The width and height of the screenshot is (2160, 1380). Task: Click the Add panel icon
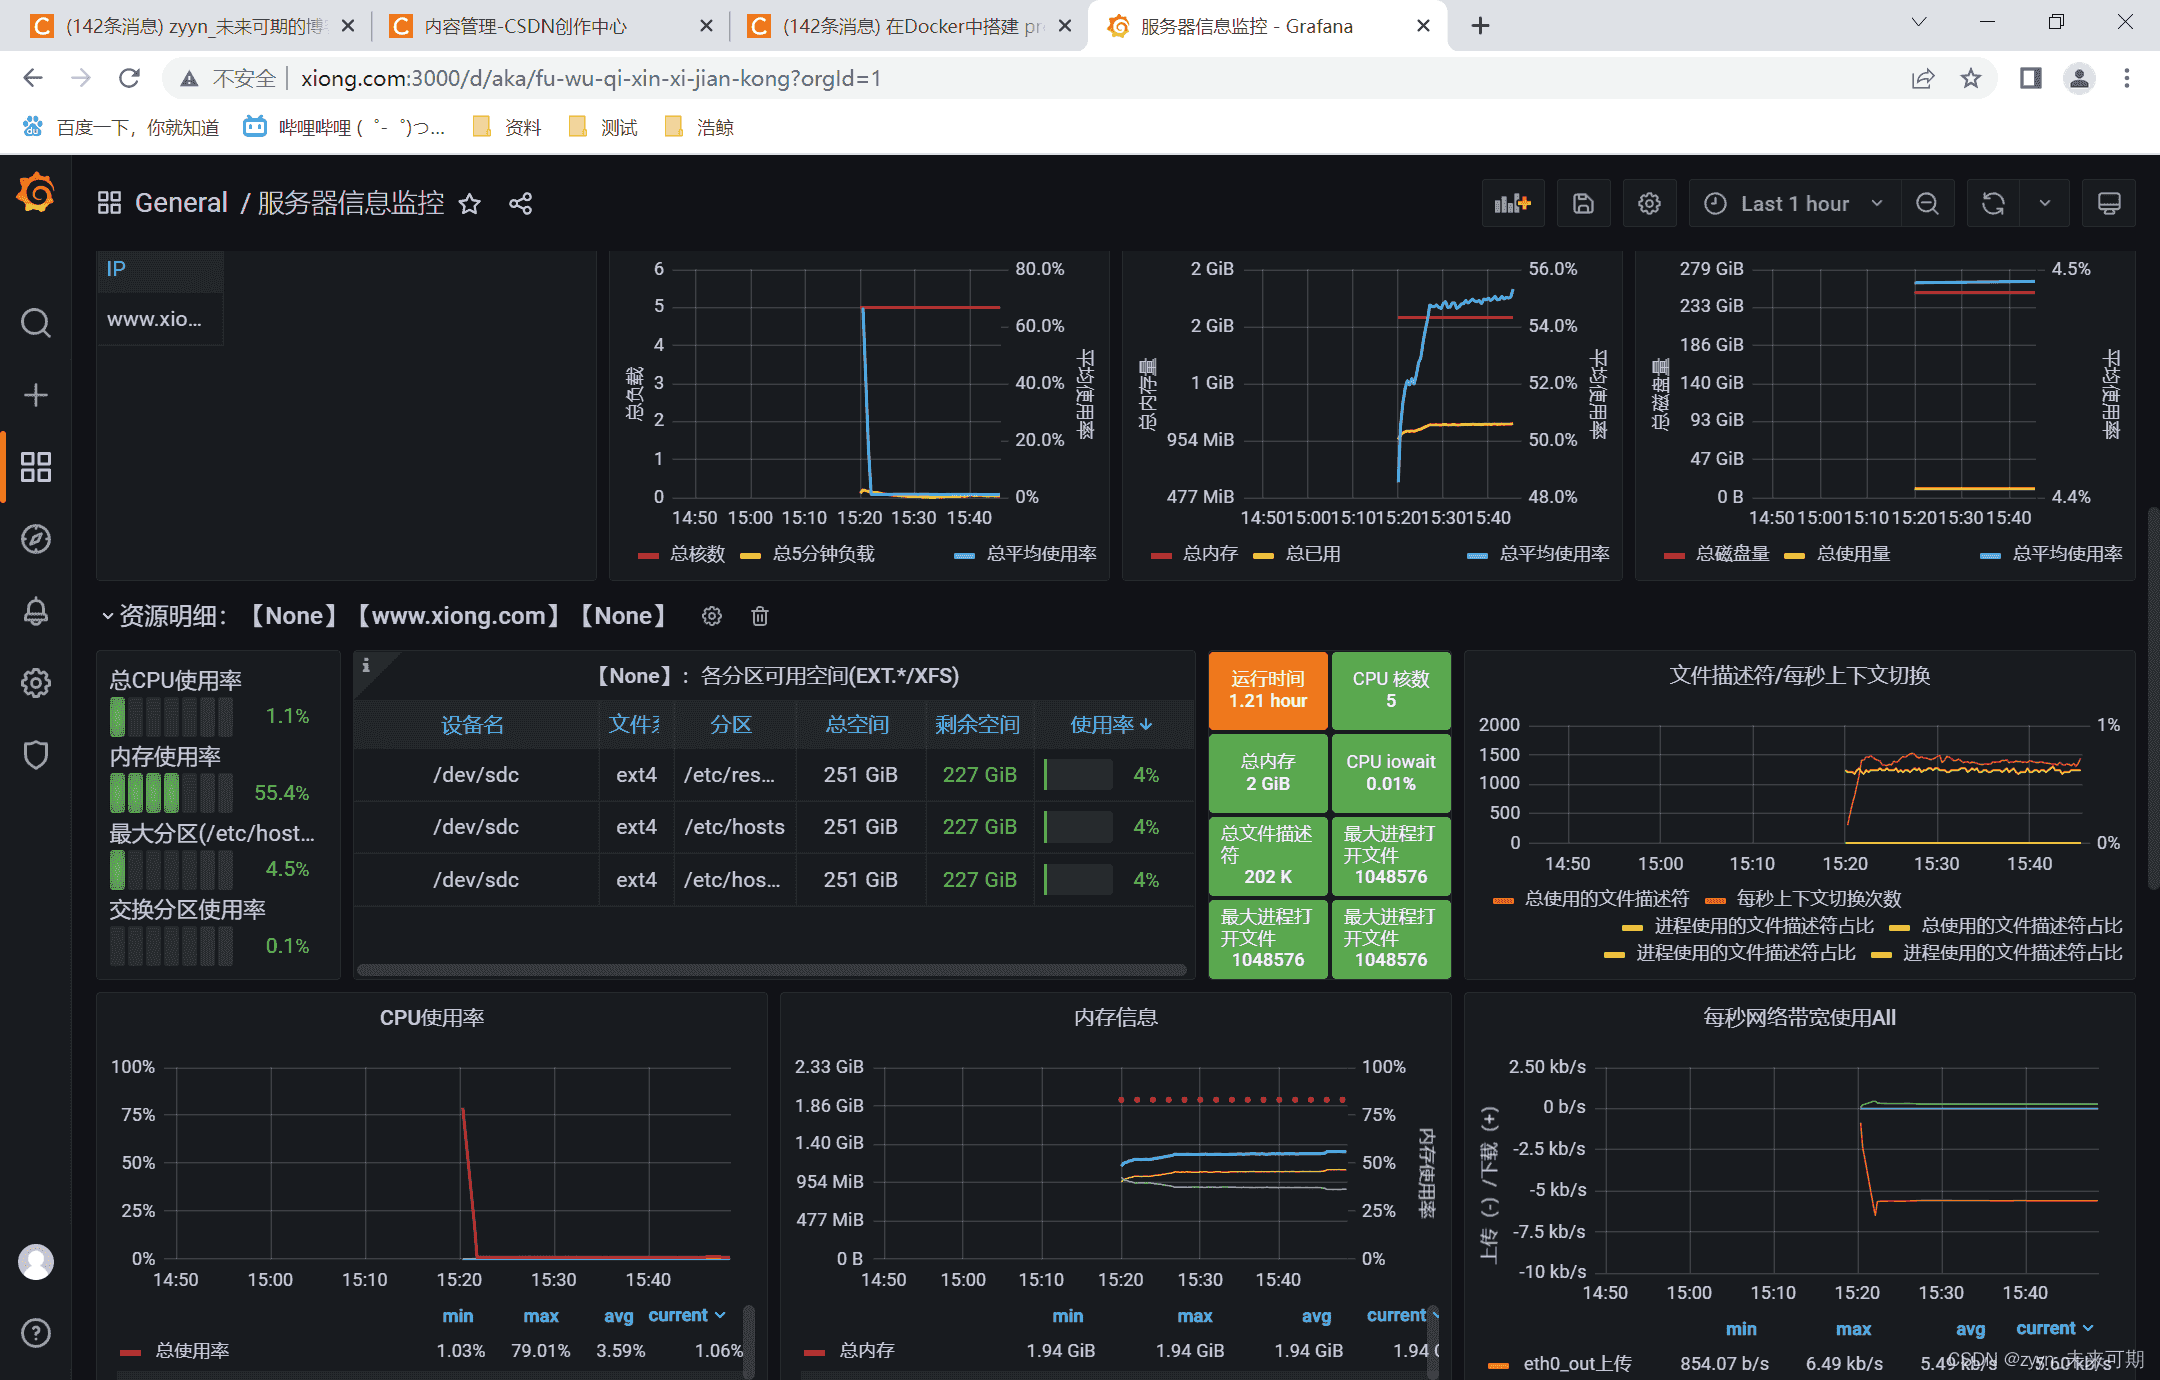point(1513,204)
